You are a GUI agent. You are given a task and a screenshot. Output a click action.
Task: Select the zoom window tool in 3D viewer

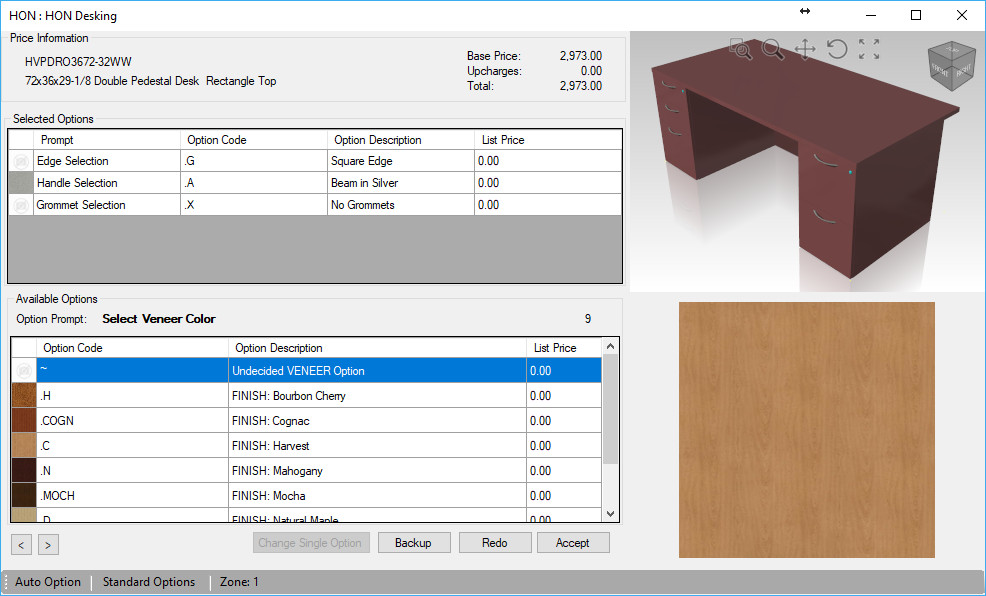(741, 49)
